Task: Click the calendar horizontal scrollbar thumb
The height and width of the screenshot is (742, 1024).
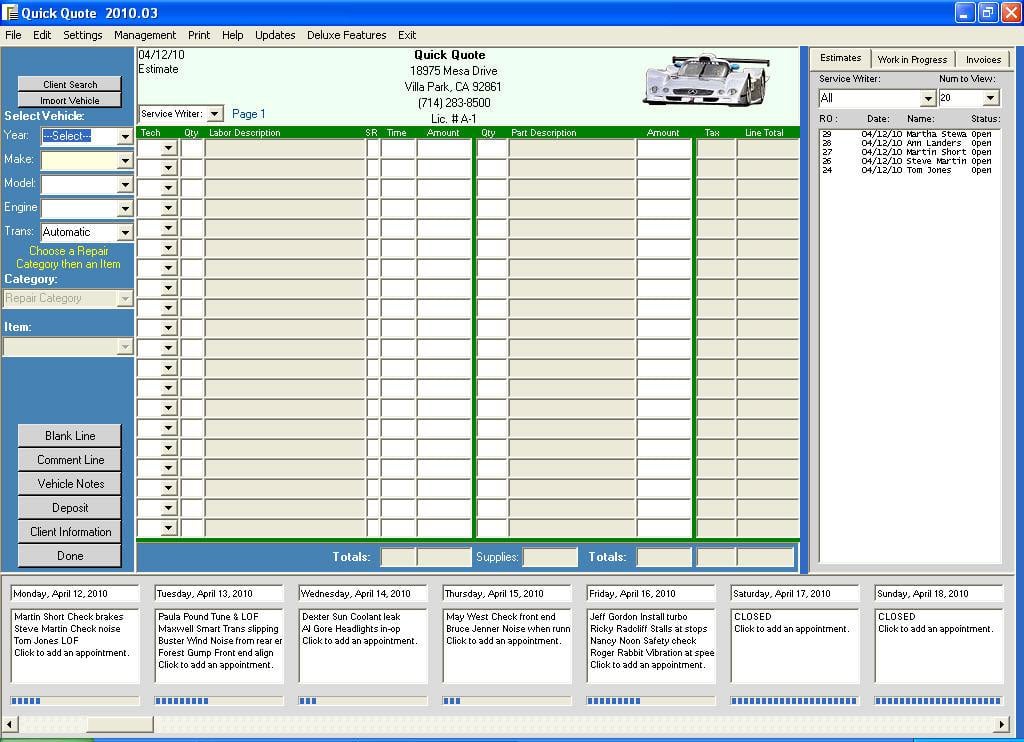Action: [x=120, y=724]
